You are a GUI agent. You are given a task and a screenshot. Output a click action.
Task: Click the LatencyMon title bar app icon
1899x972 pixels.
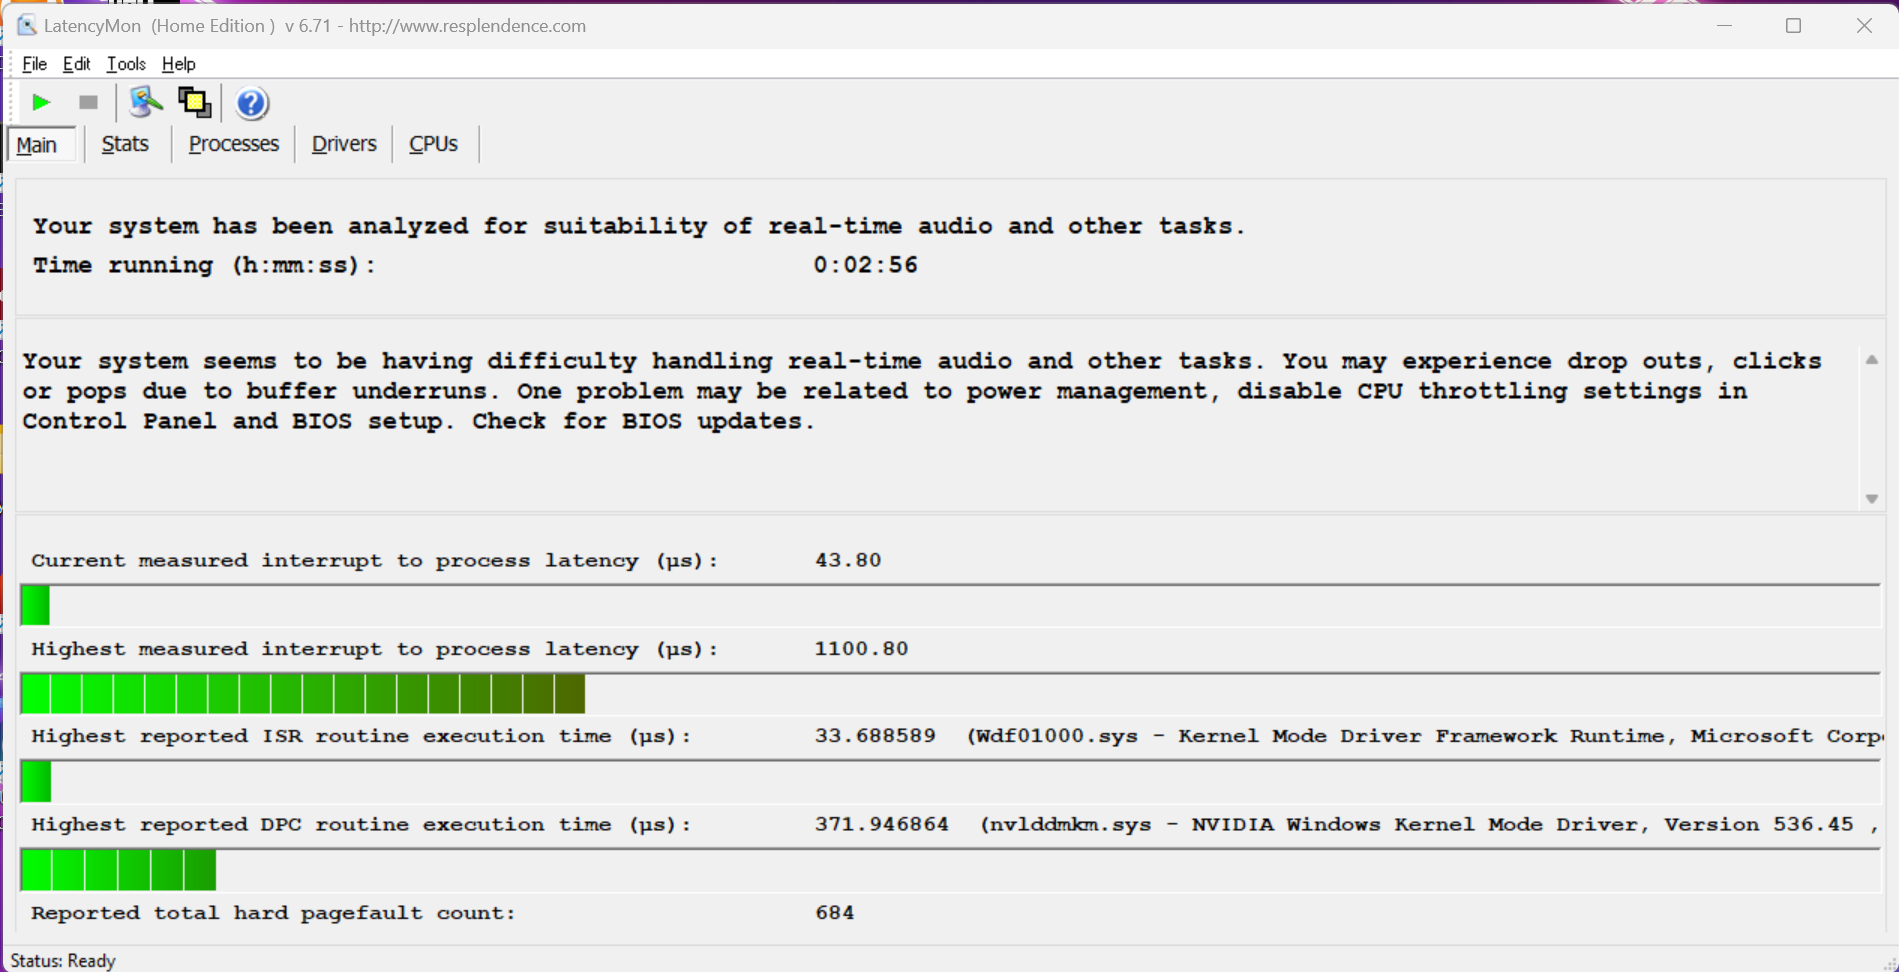pyautogui.click(x=26, y=26)
